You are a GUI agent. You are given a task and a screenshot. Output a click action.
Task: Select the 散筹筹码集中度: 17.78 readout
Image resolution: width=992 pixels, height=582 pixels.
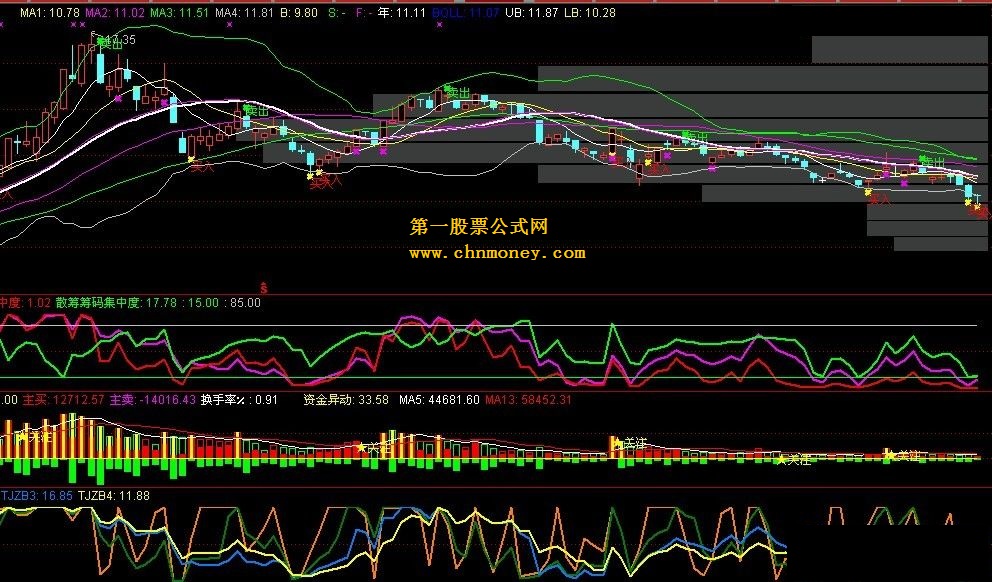pyautogui.click(x=116, y=303)
